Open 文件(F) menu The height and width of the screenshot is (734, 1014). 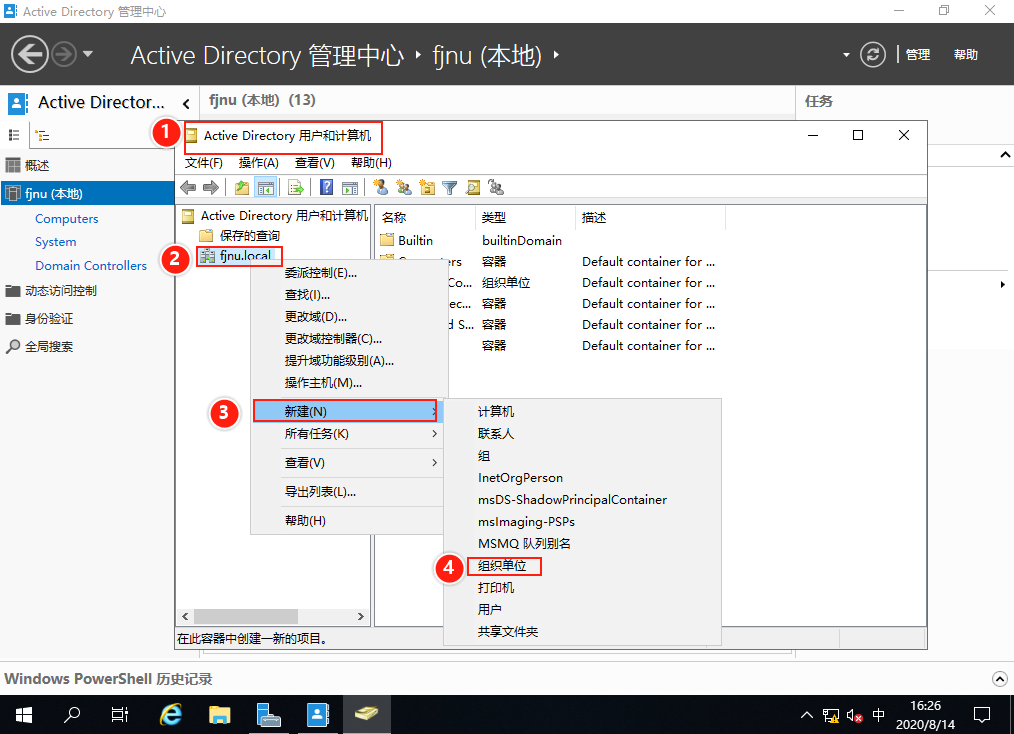click(204, 163)
